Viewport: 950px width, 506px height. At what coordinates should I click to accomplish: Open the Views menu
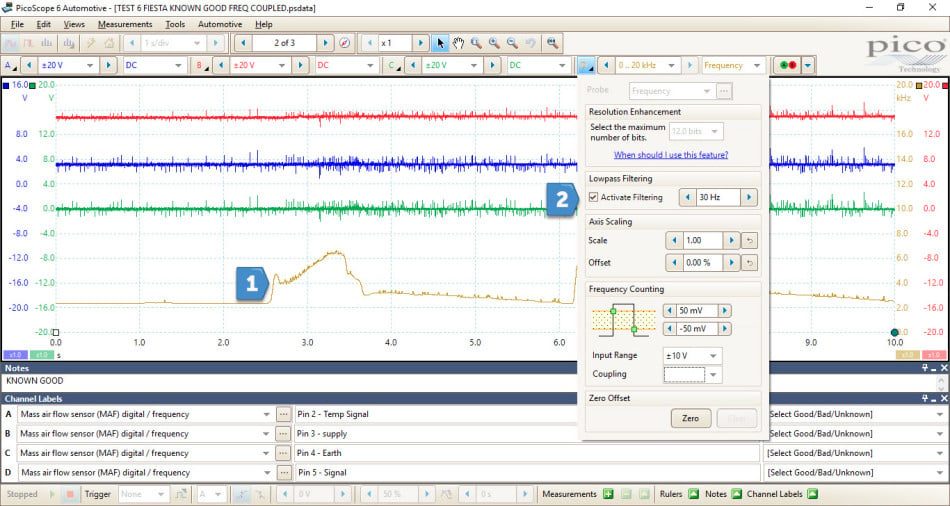74,24
